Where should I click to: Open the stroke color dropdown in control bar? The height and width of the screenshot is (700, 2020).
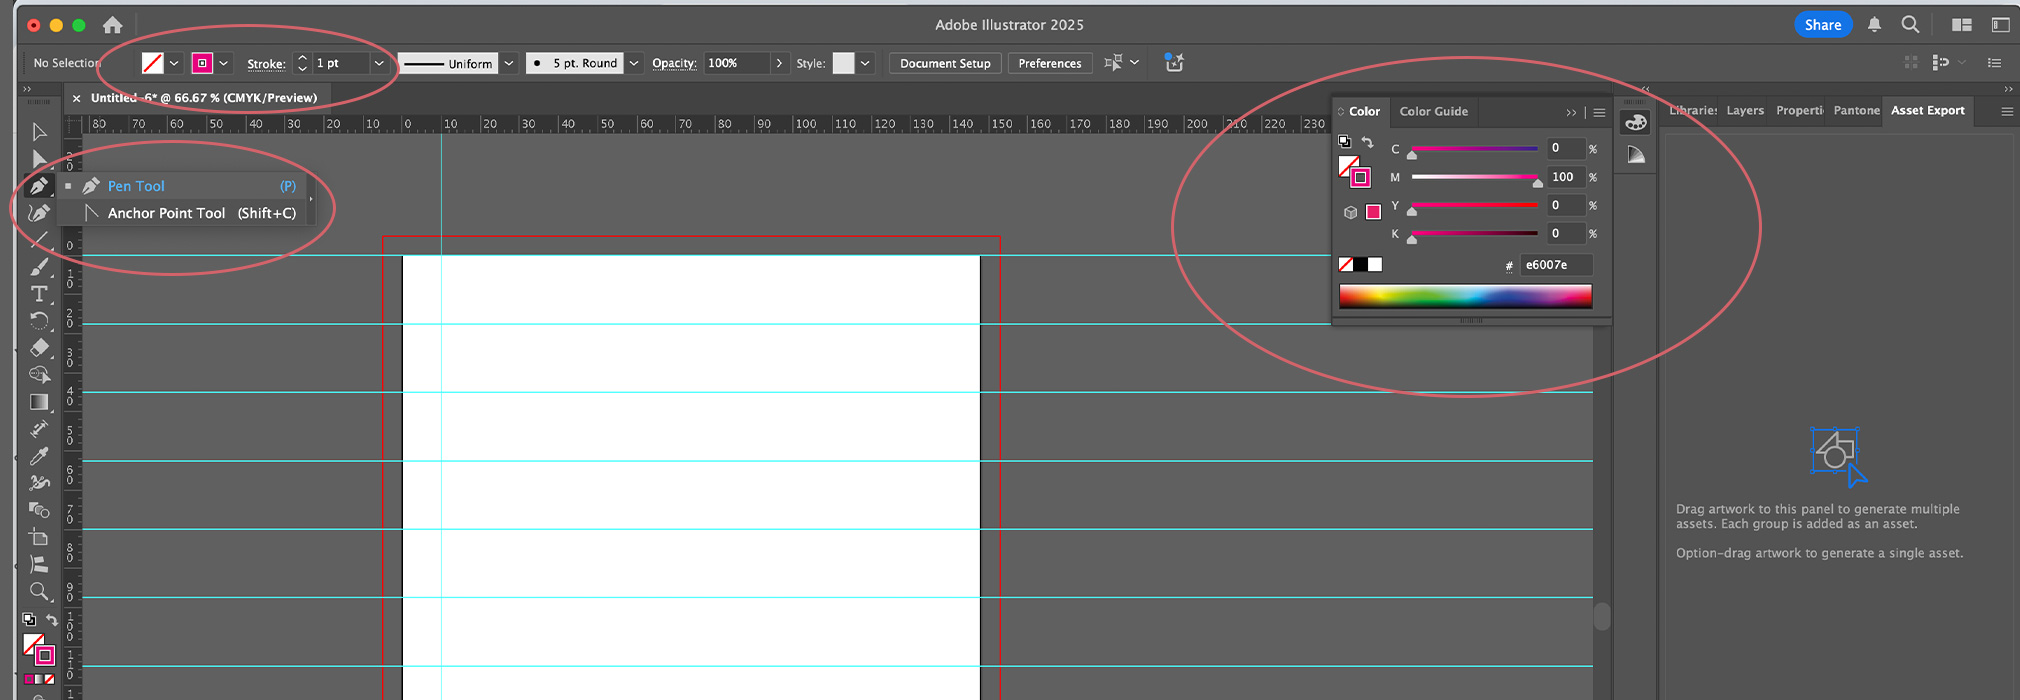tap(224, 63)
